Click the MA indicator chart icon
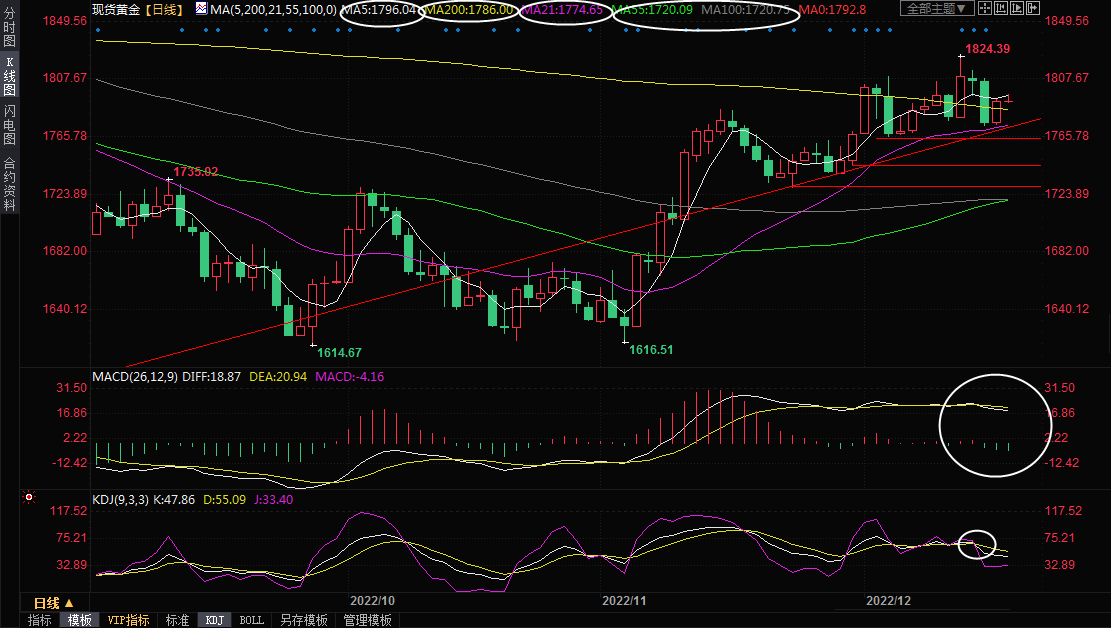1111x628 pixels. tap(202, 9)
